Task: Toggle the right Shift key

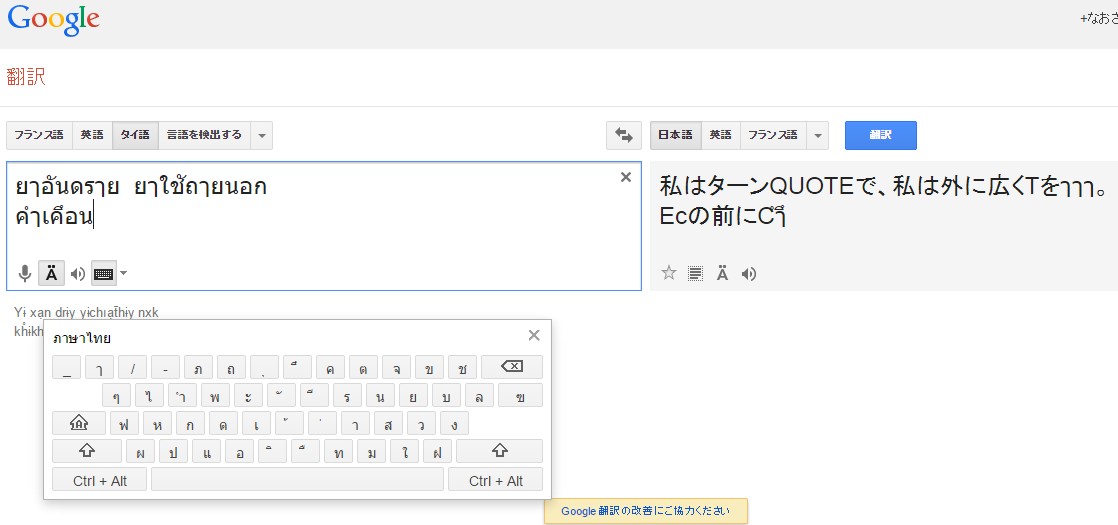Action: (x=499, y=451)
